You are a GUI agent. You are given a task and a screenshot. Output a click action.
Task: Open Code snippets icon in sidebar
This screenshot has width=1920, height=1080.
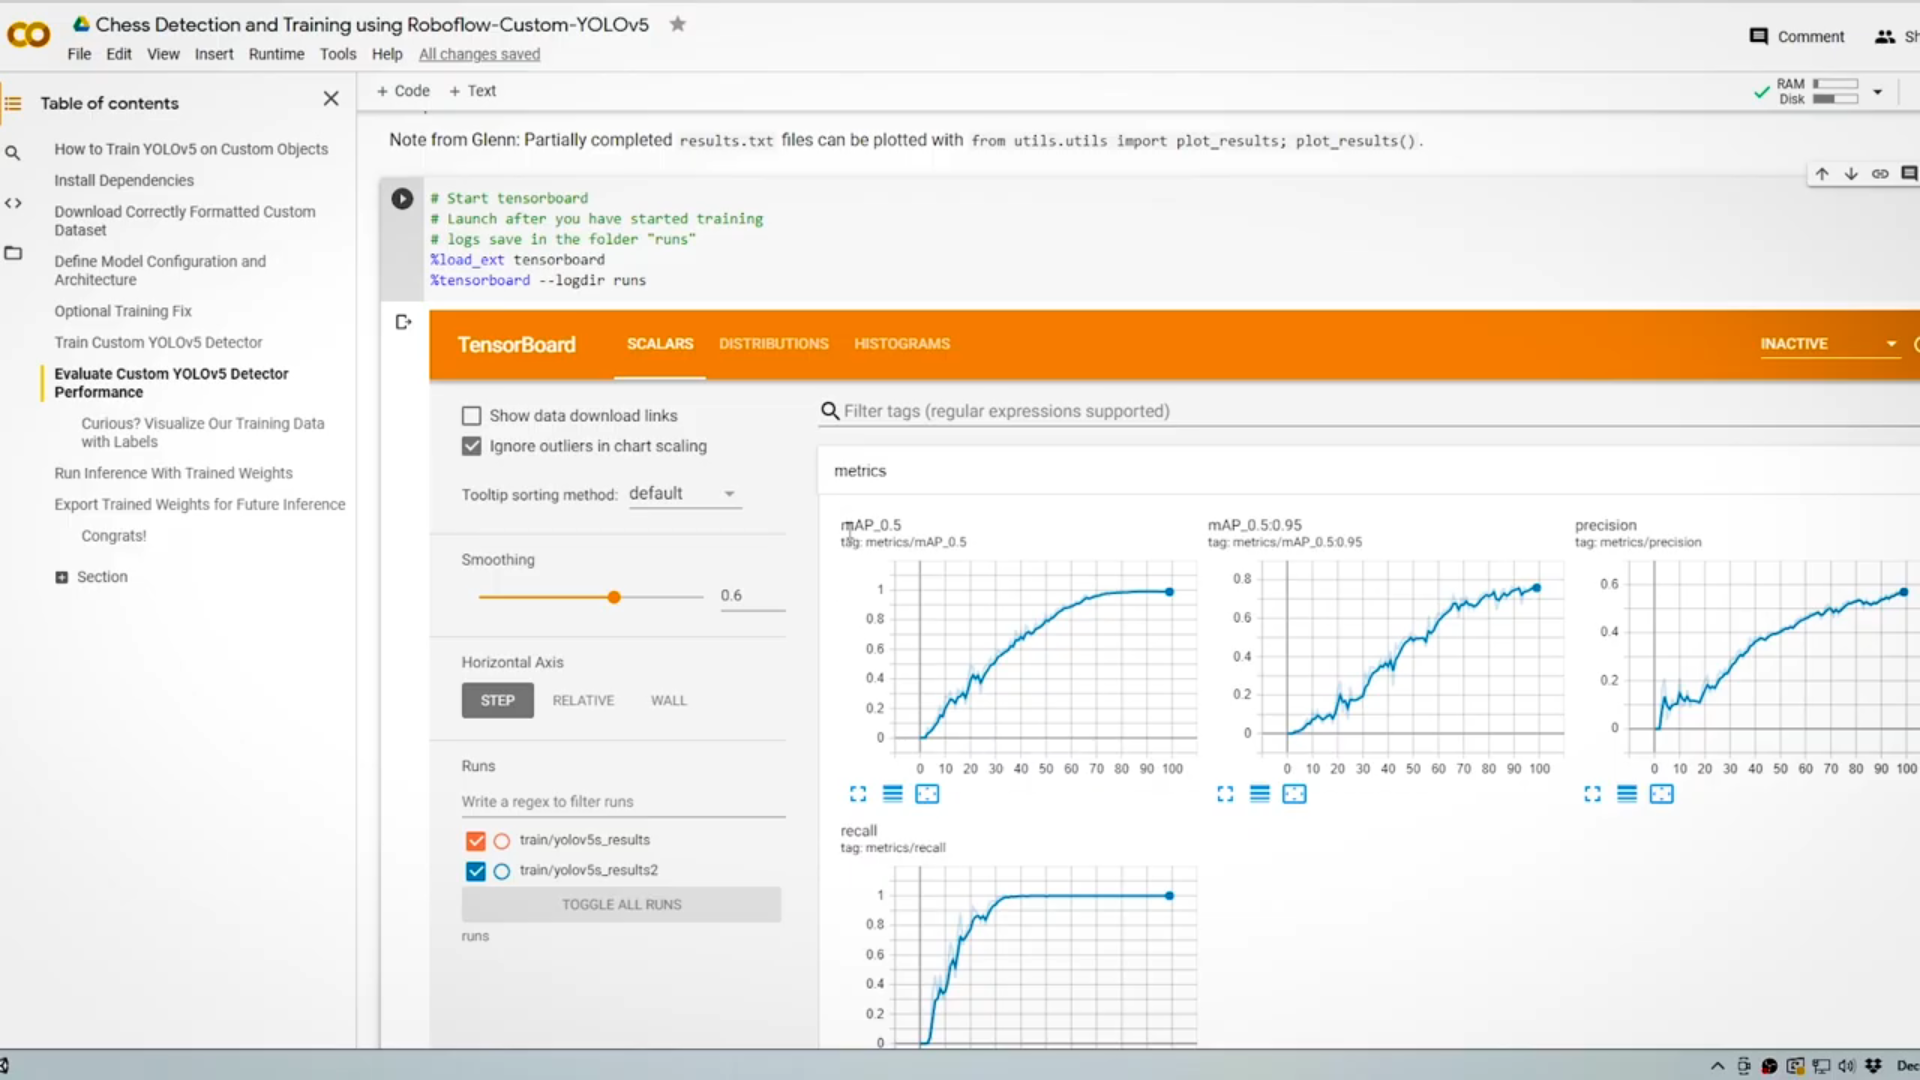point(13,203)
